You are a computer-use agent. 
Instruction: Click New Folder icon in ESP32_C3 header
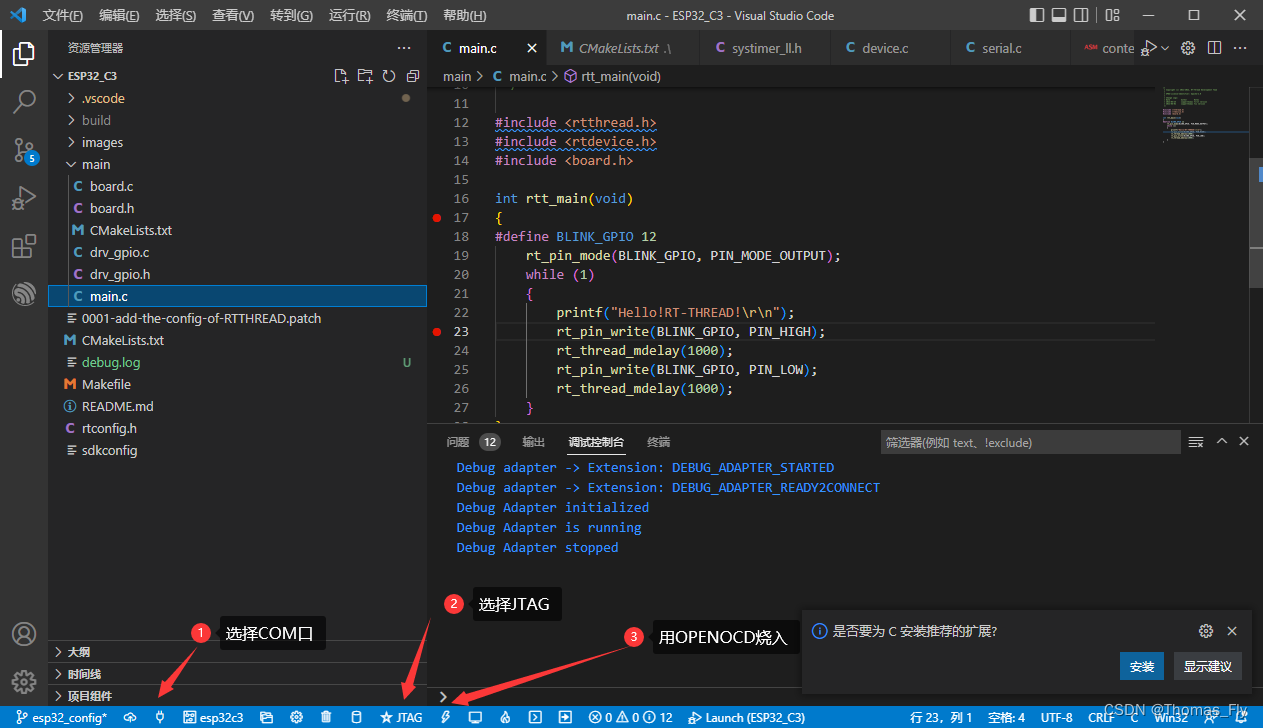[x=365, y=76]
